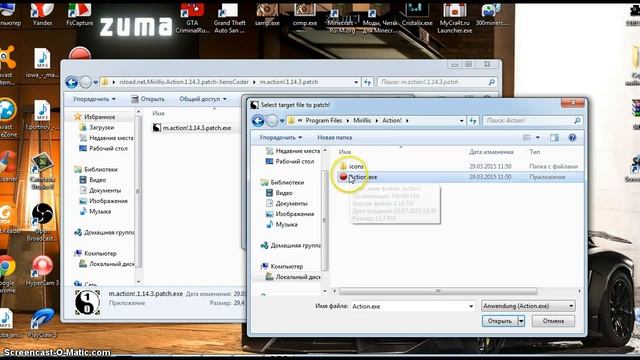This screenshot has height=360, width=640.
Task: Select Библиотеки in Explorer sidebar
Action: tap(96, 169)
